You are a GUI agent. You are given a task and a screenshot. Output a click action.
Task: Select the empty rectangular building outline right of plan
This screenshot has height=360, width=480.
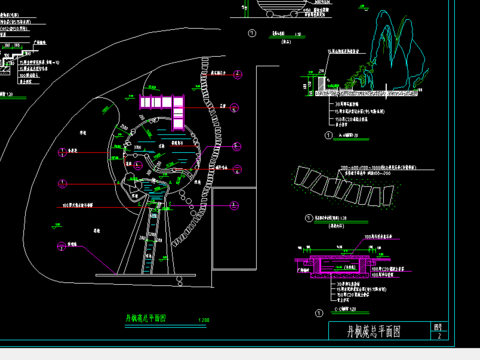pyautogui.click(x=234, y=229)
